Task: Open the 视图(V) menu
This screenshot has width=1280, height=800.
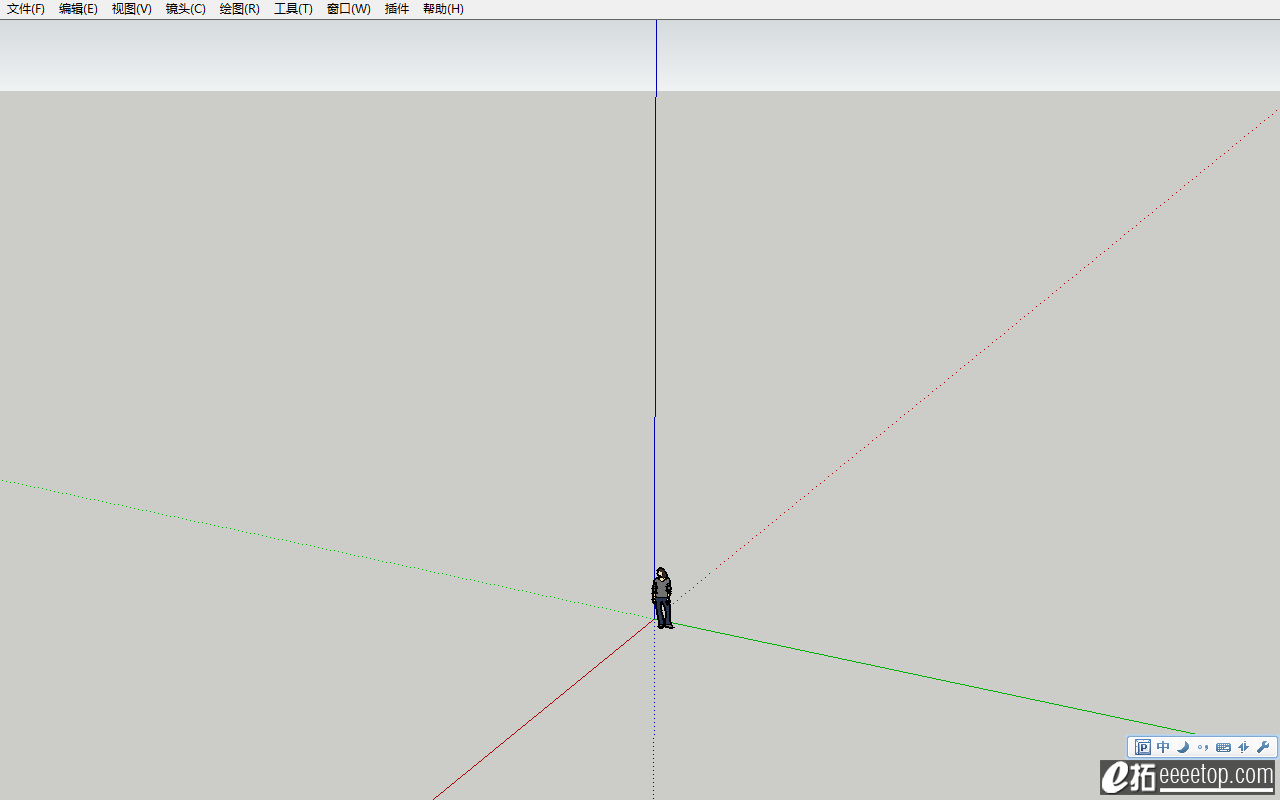Action: [x=131, y=9]
